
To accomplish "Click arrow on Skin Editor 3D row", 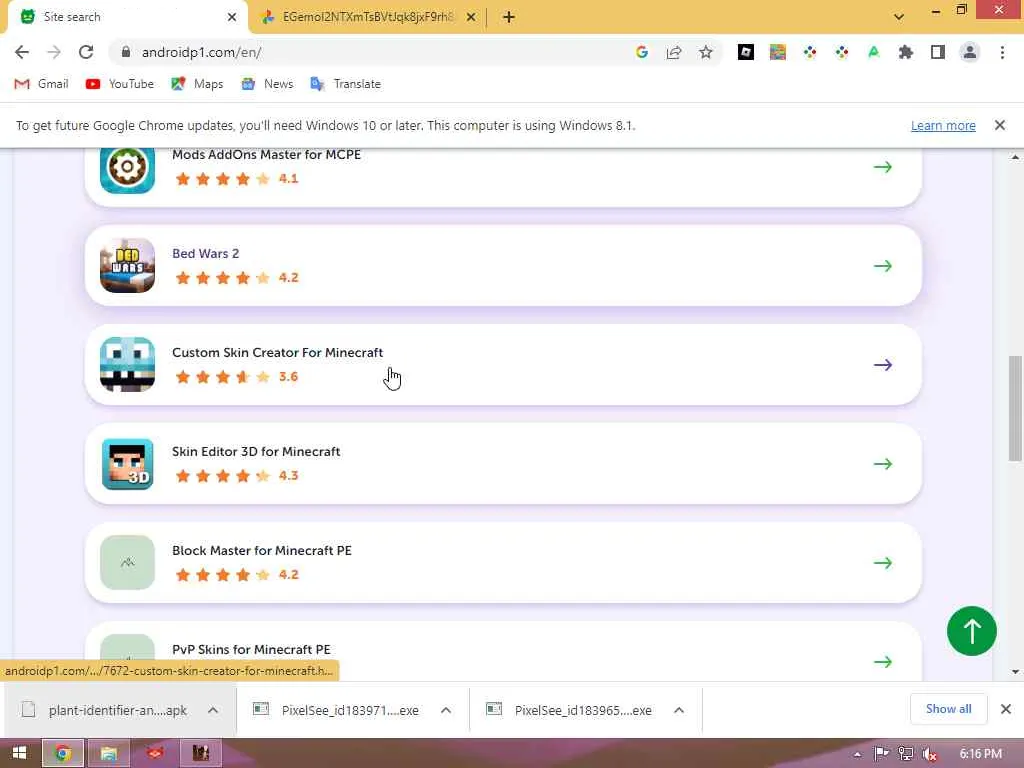I will pos(883,464).
